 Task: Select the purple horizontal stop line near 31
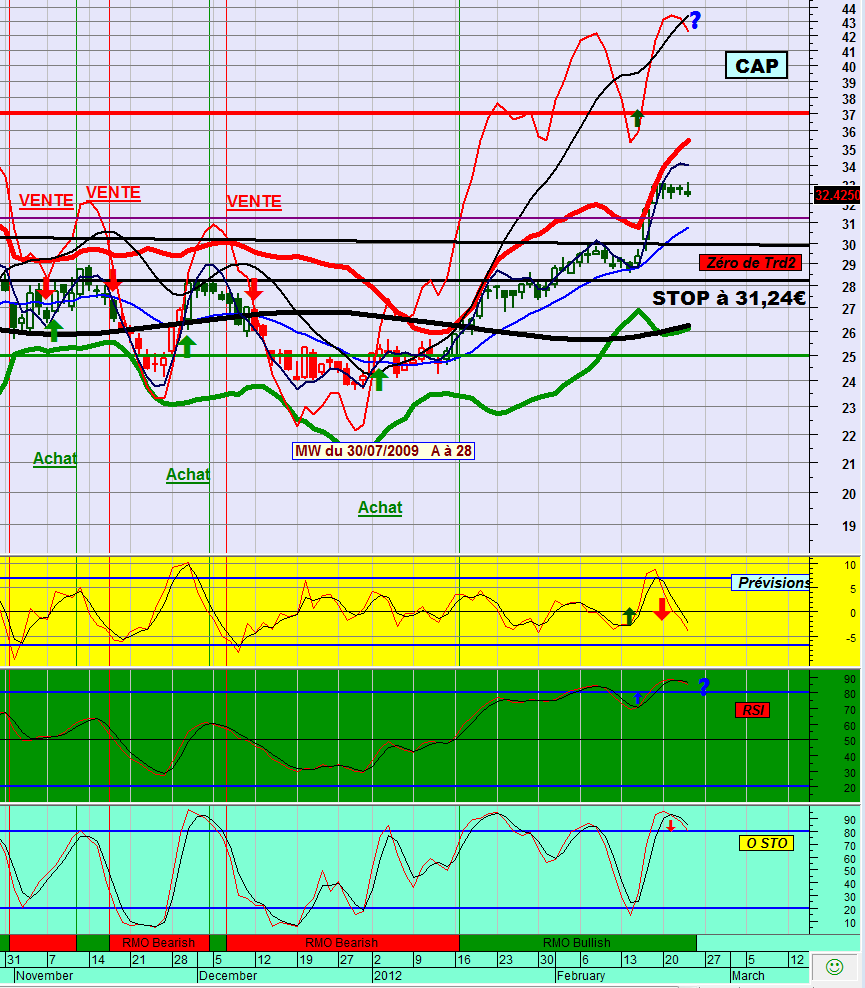404,219
